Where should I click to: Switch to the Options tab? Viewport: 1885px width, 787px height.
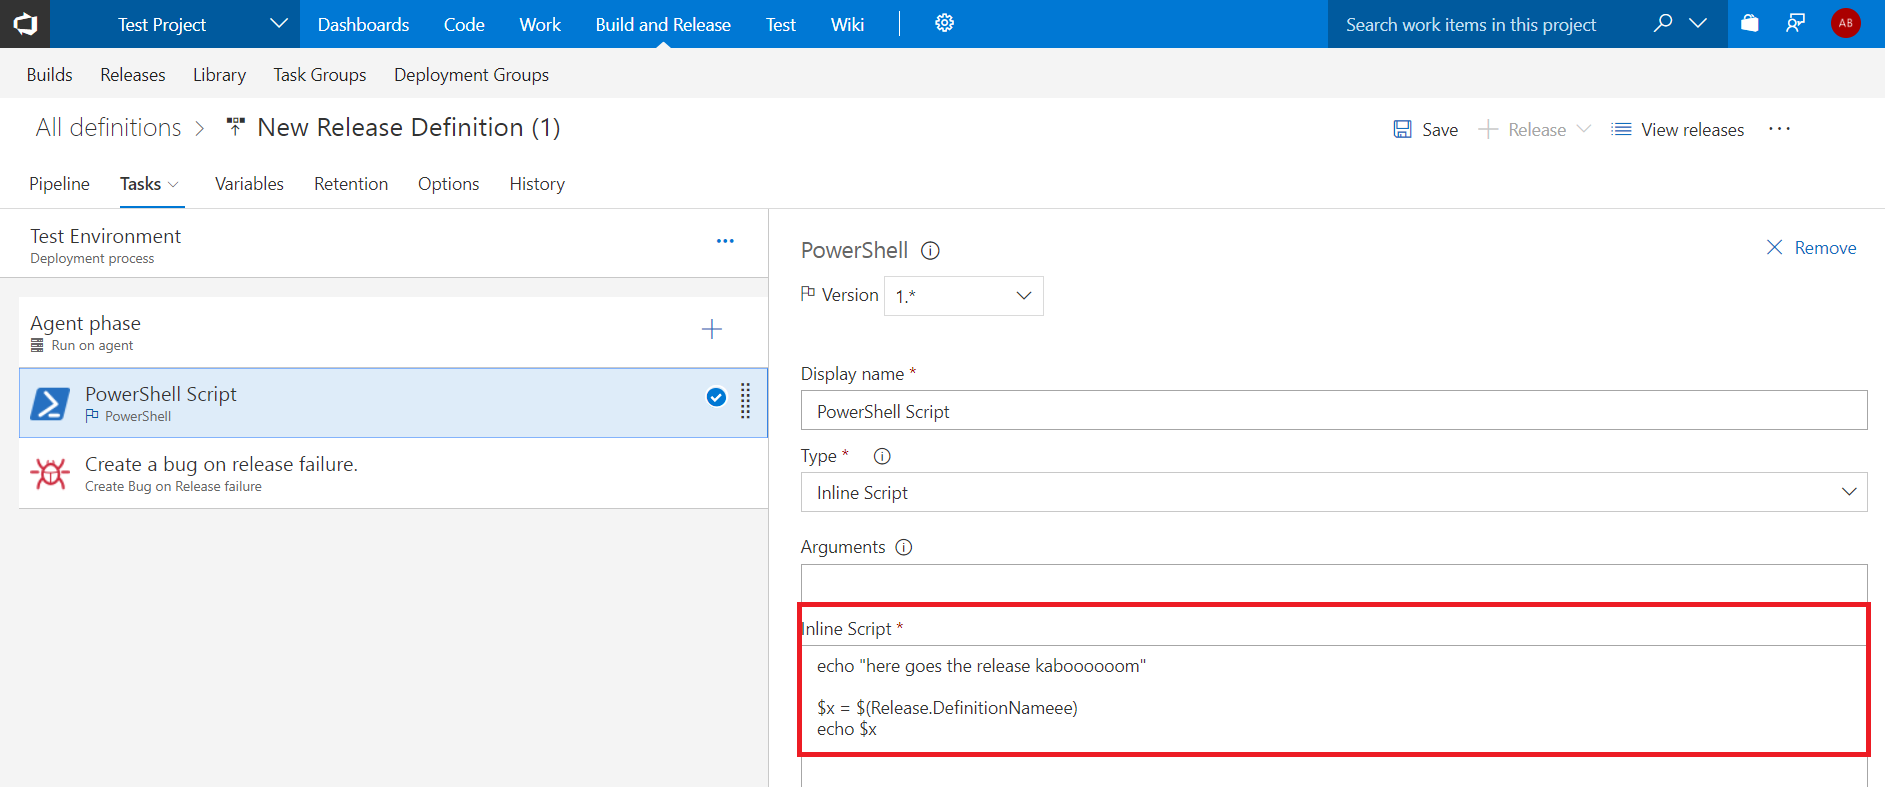tap(448, 184)
